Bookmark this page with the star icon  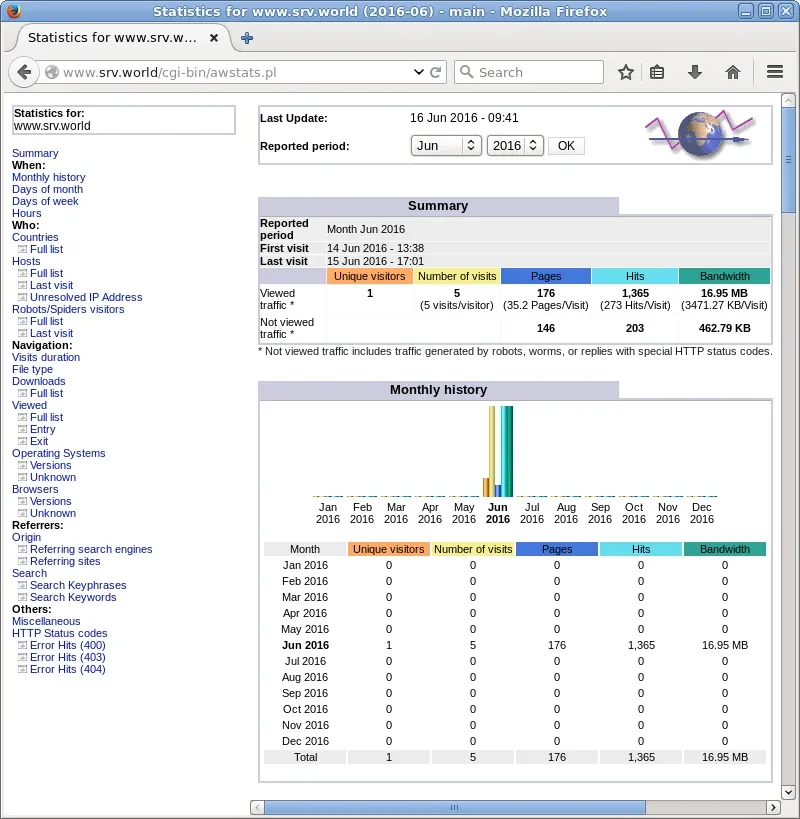point(626,72)
